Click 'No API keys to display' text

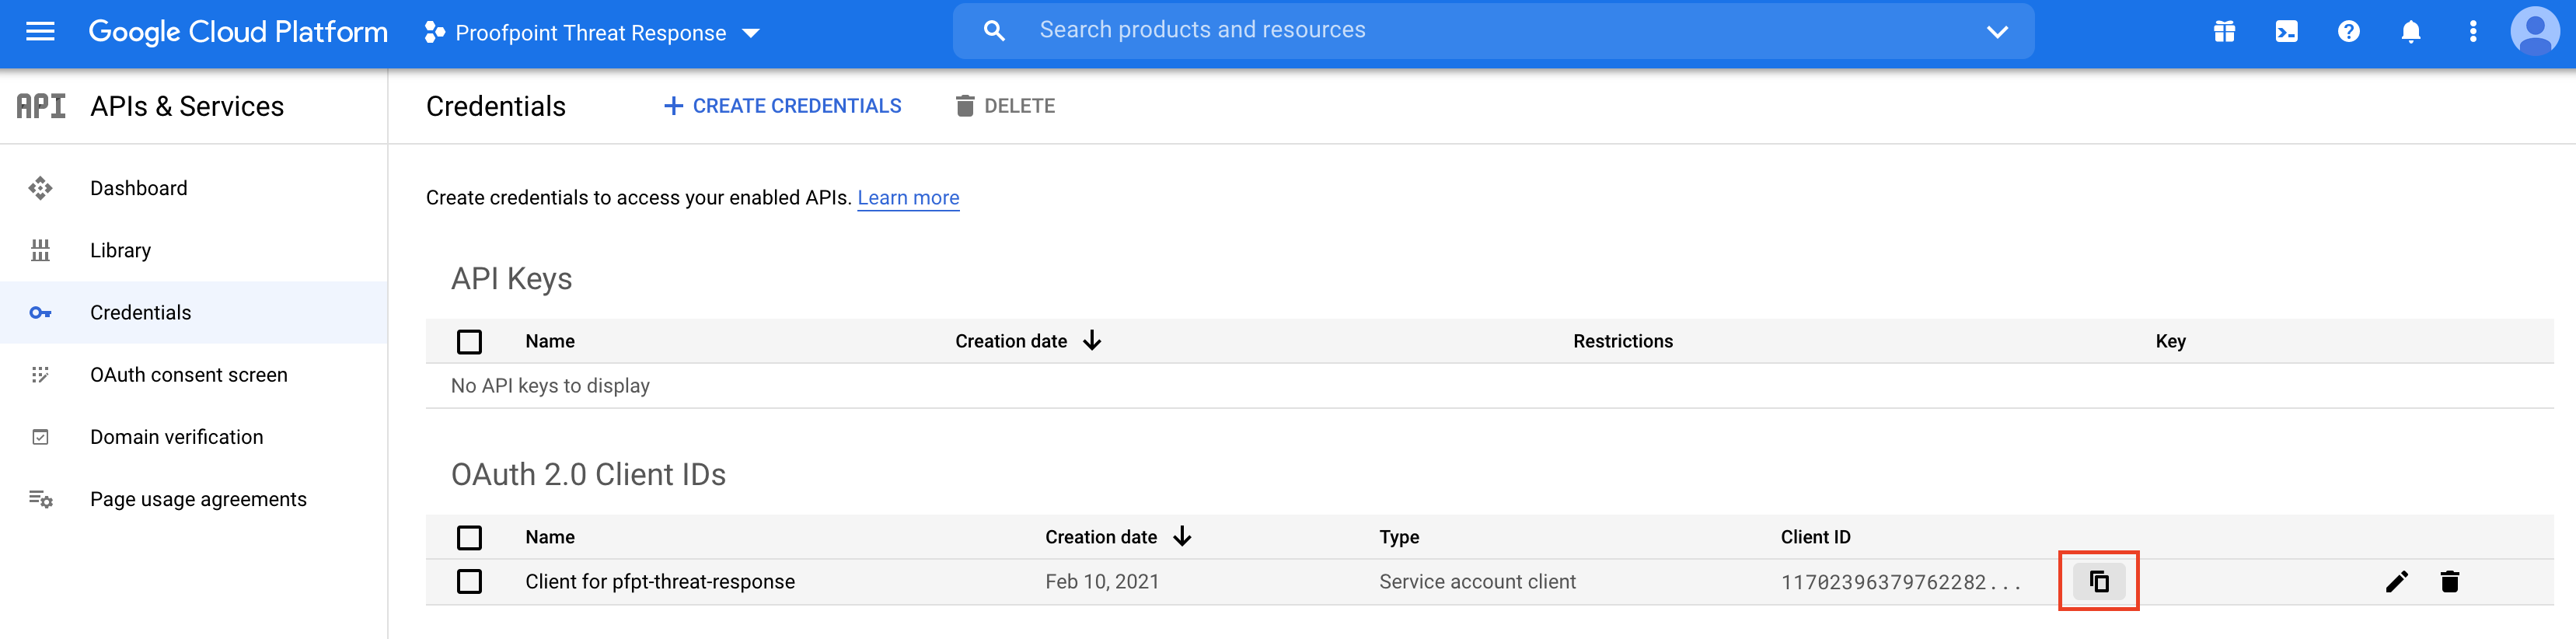tap(550, 386)
